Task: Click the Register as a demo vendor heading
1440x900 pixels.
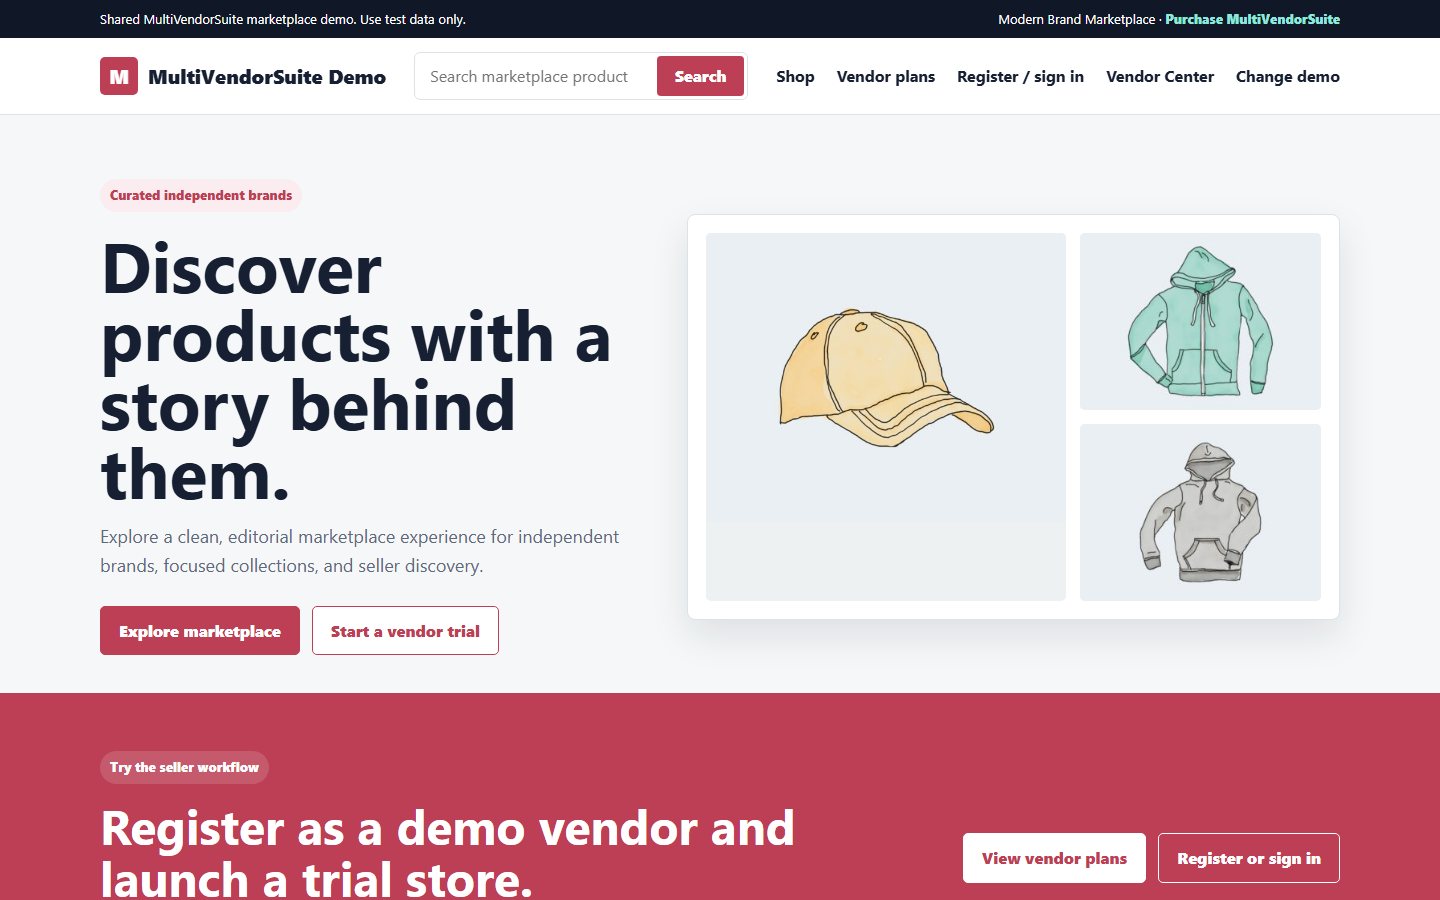Action: pyautogui.click(x=448, y=853)
